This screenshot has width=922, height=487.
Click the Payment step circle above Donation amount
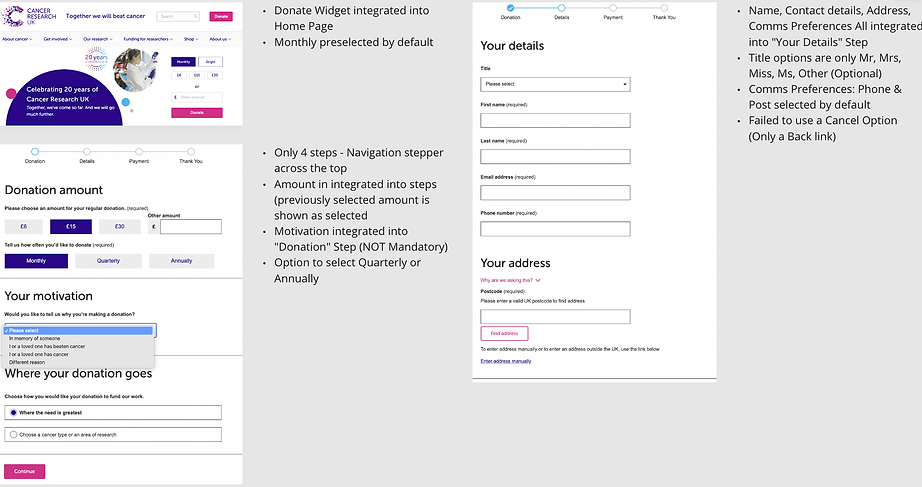pos(139,152)
